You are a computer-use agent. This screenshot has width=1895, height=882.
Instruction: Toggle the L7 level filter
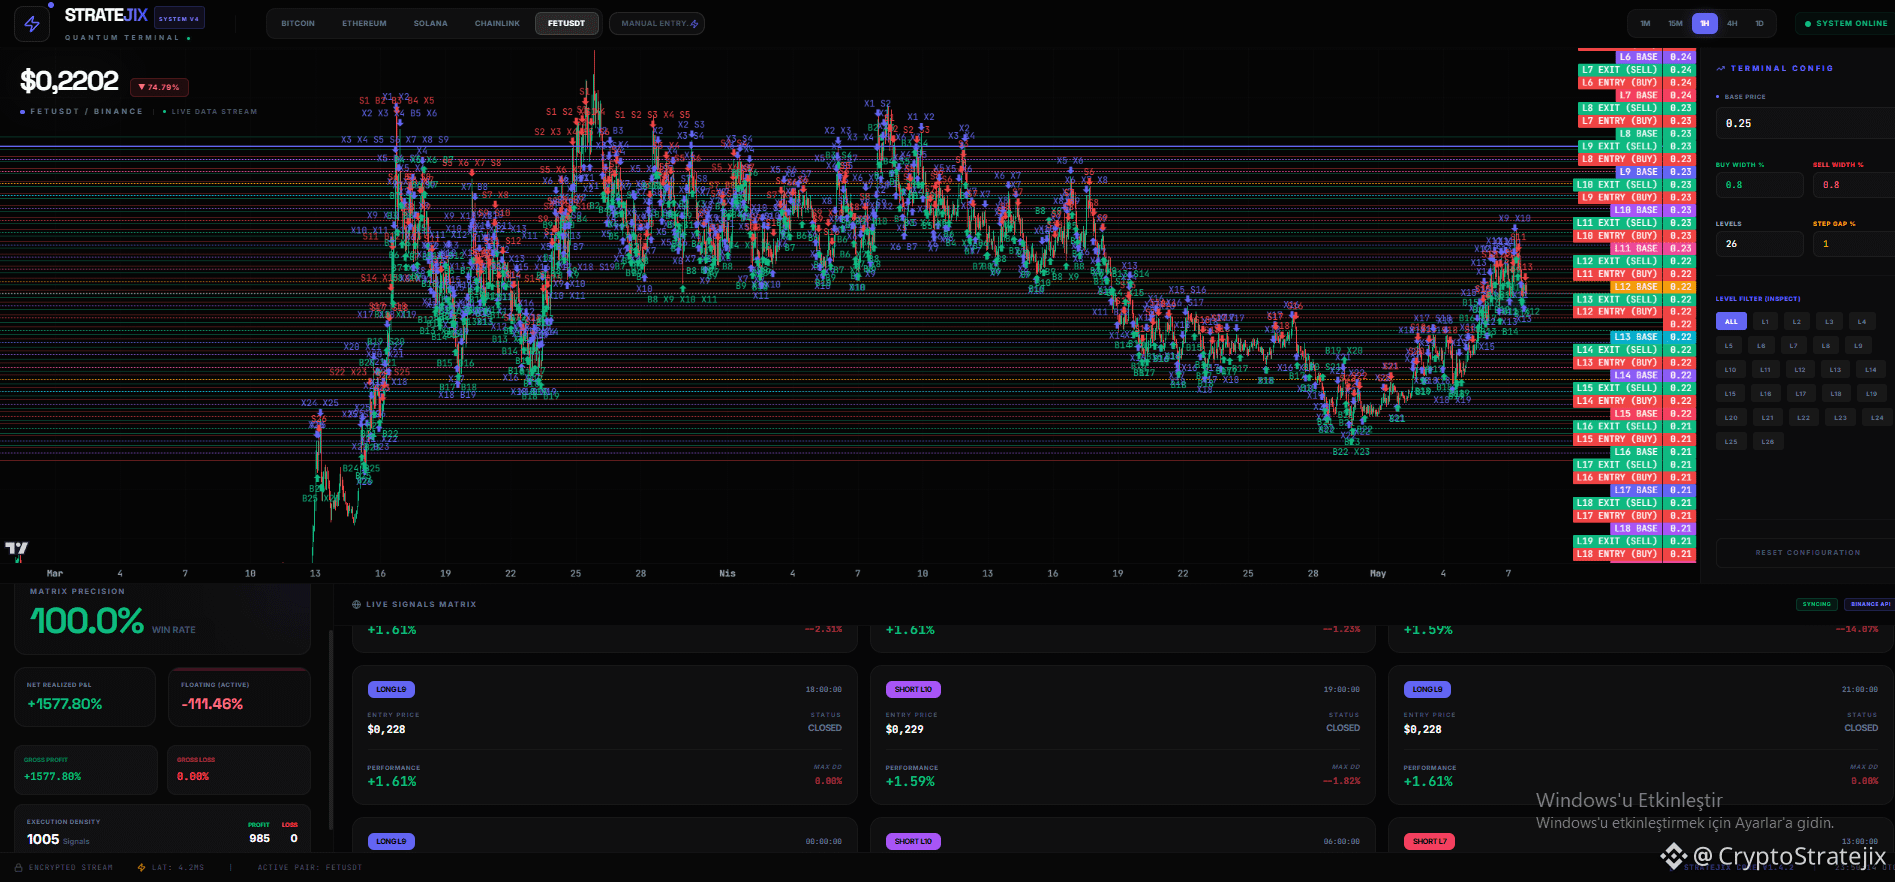(1794, 346)
